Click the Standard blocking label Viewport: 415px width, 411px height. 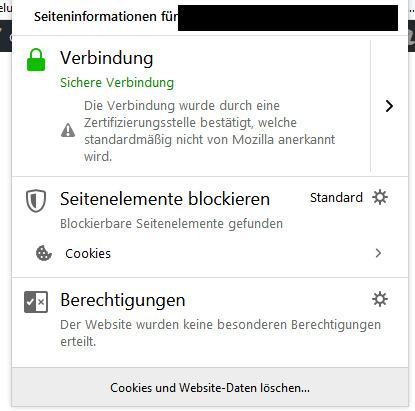click(x=336, y=198)
